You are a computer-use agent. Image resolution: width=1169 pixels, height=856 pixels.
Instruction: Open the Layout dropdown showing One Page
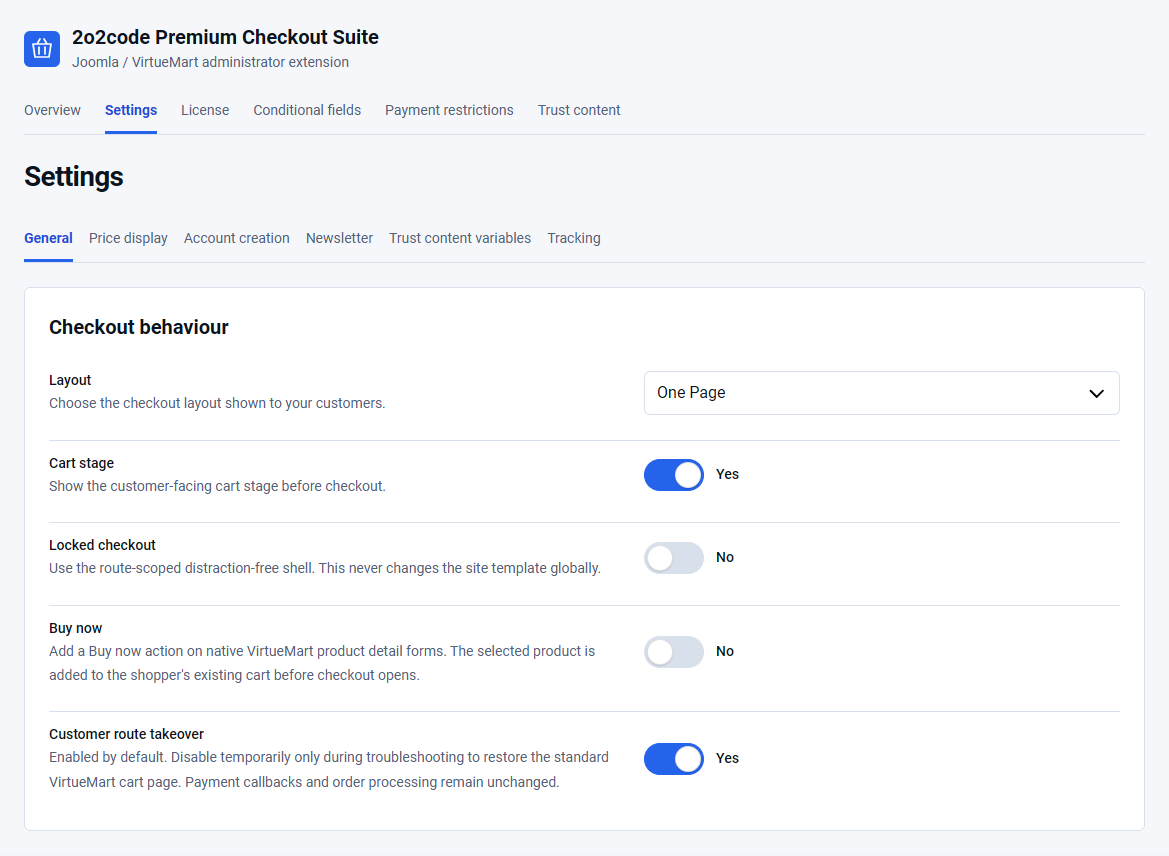(x=881, y=393)
